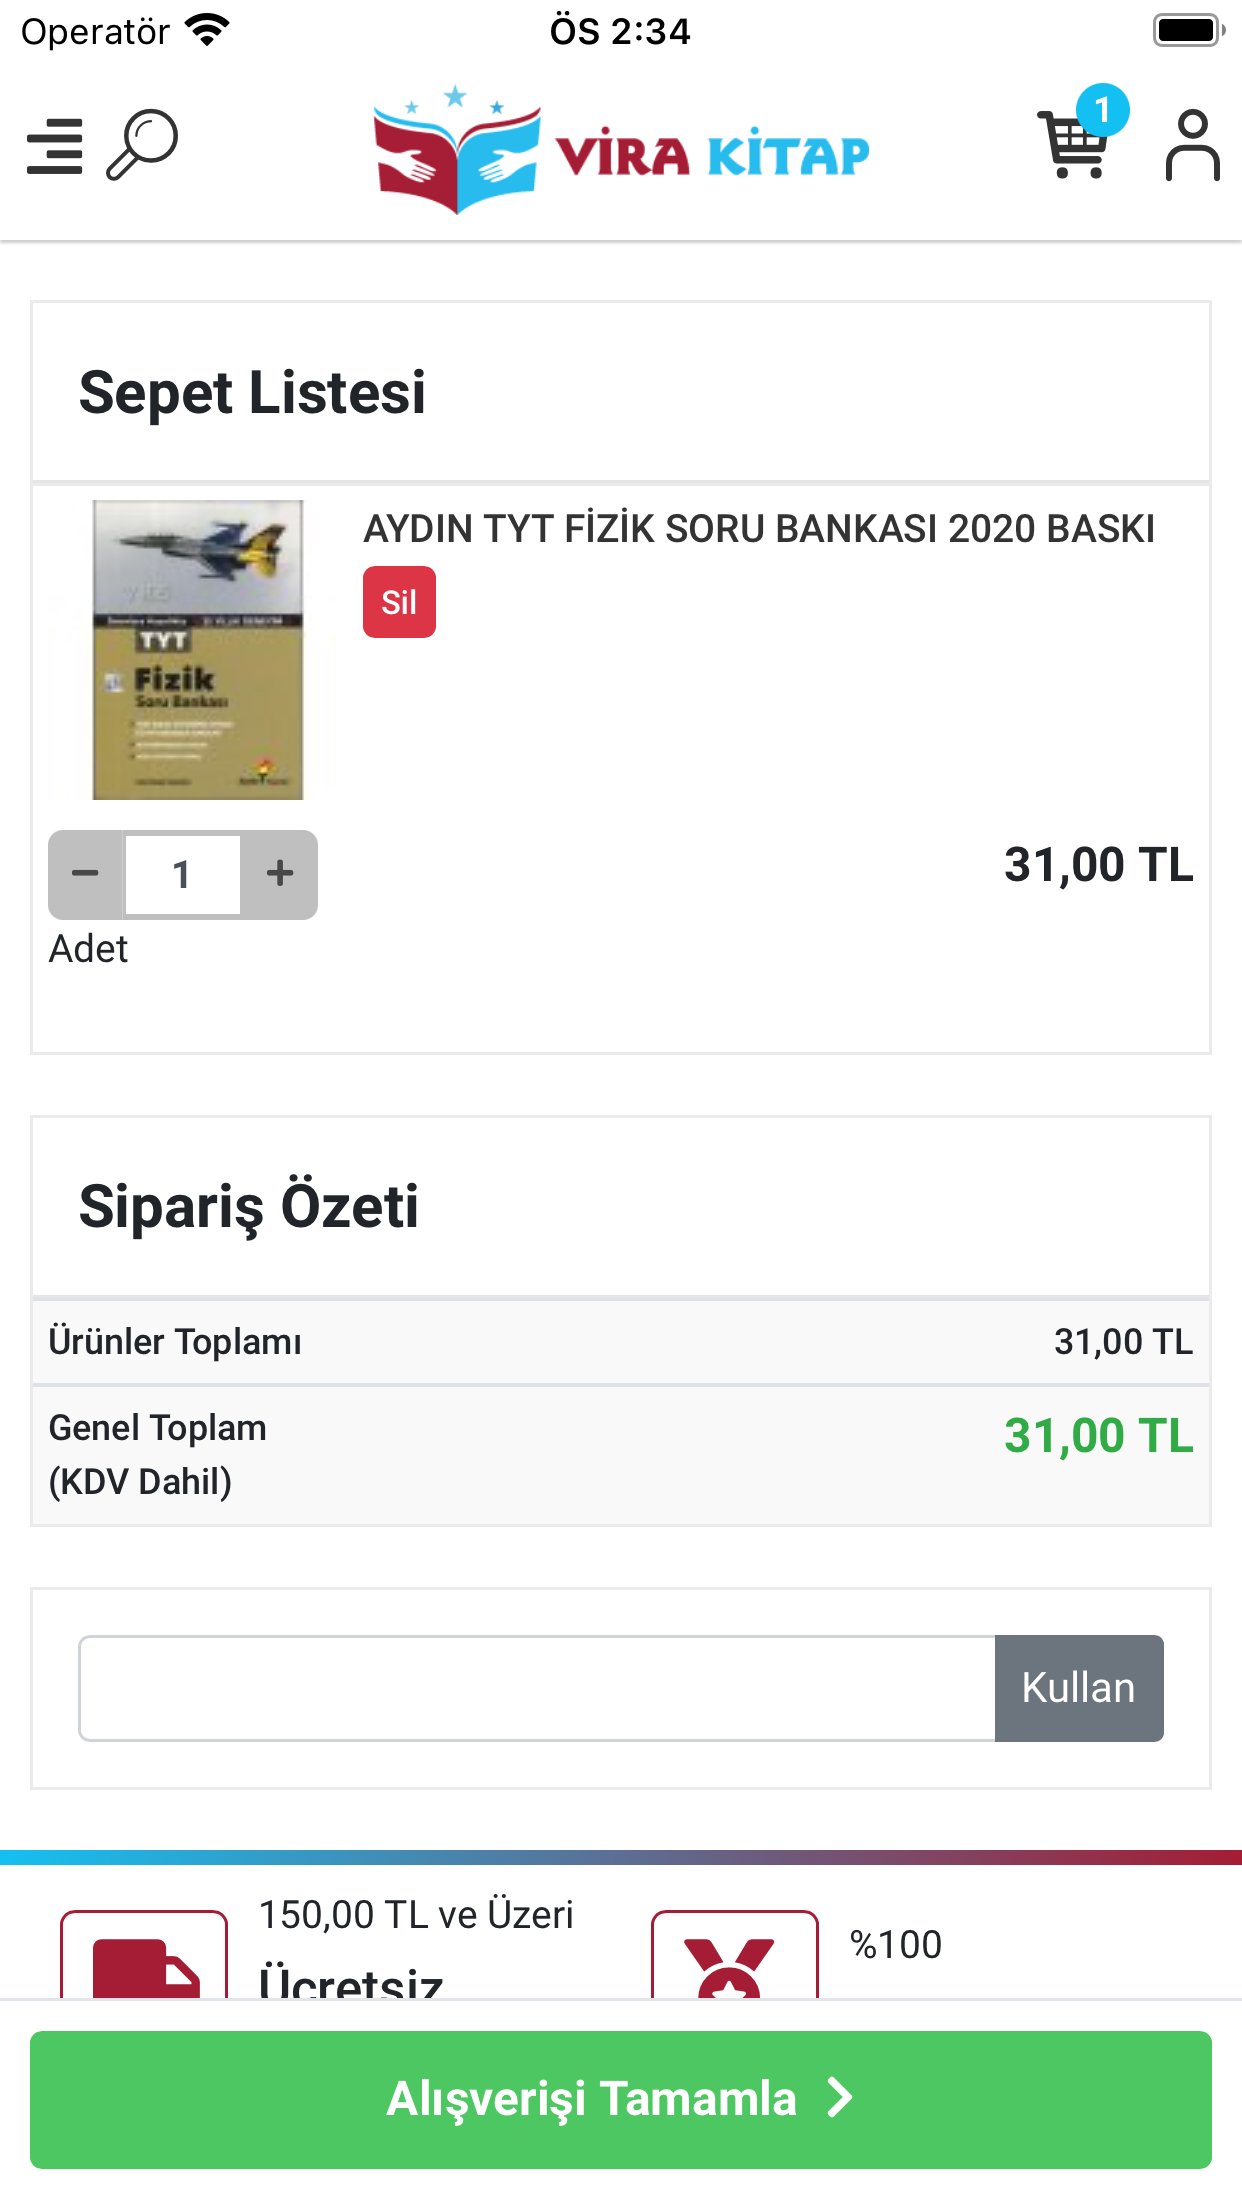The width and height of the screenshot is (1242, 2208).
Task: Open the user account icon
Action: (x=1192, y=146)
